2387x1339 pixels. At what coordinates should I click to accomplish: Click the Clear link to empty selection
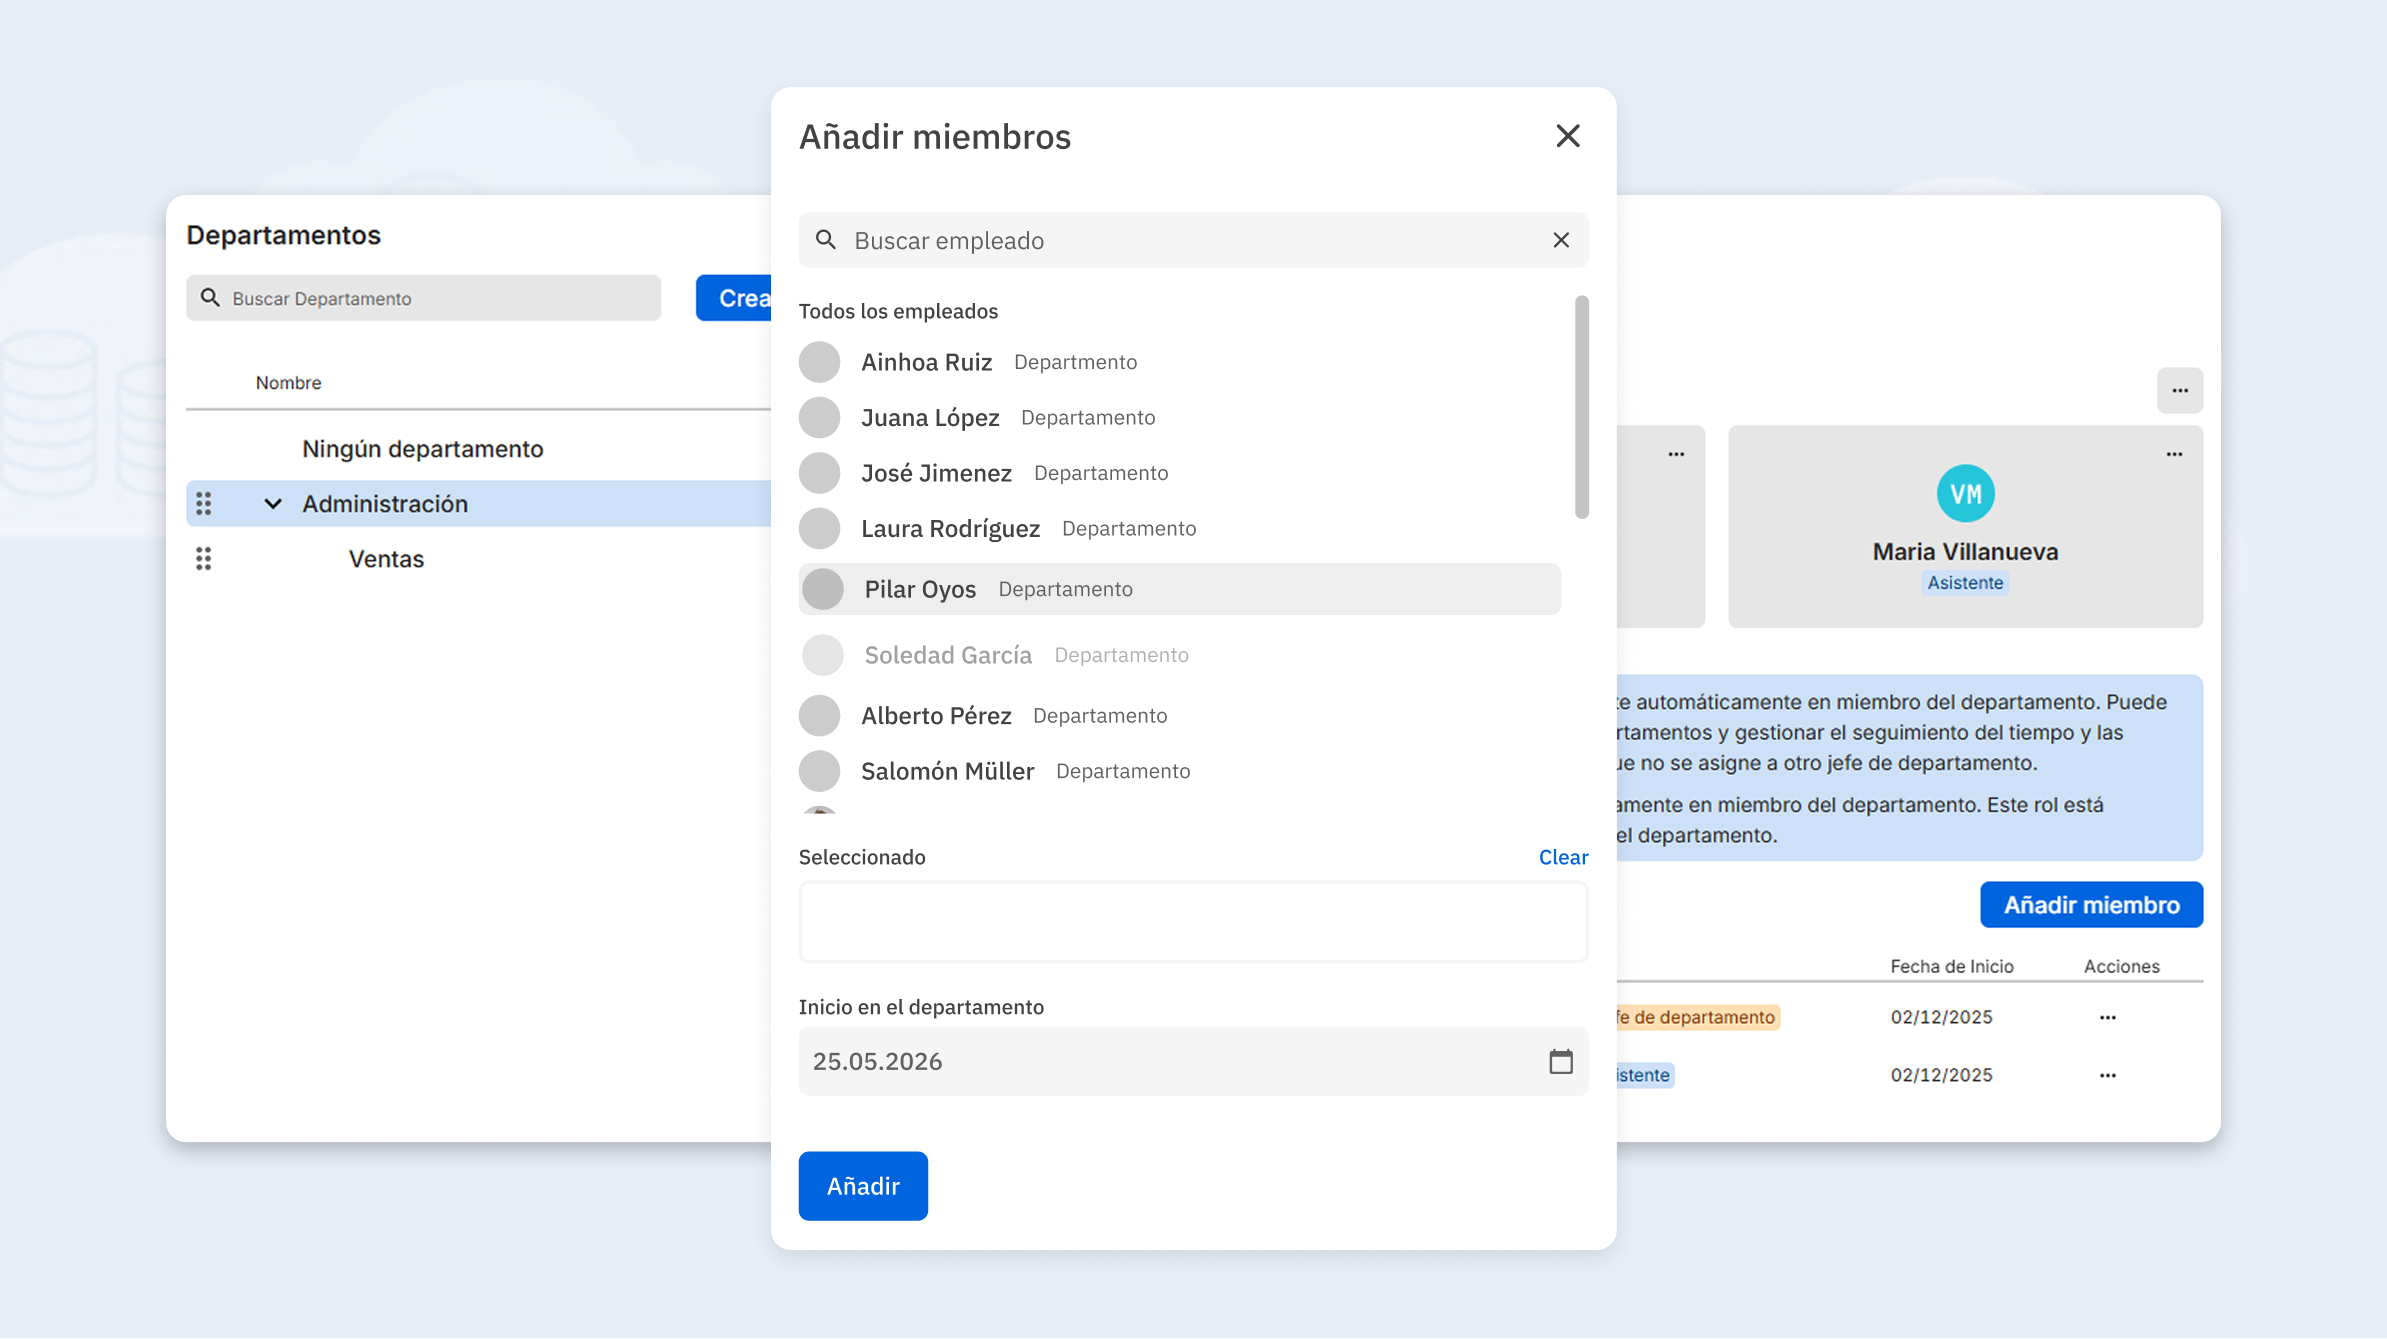pos(1562,857)
